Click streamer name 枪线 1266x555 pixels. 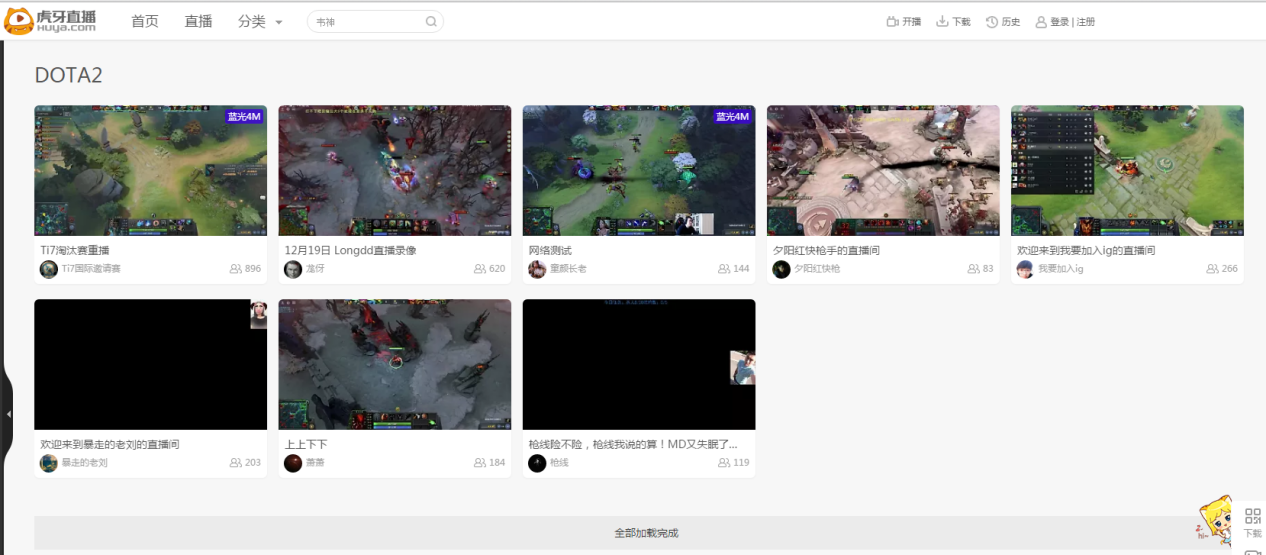[x=559, y=463]
